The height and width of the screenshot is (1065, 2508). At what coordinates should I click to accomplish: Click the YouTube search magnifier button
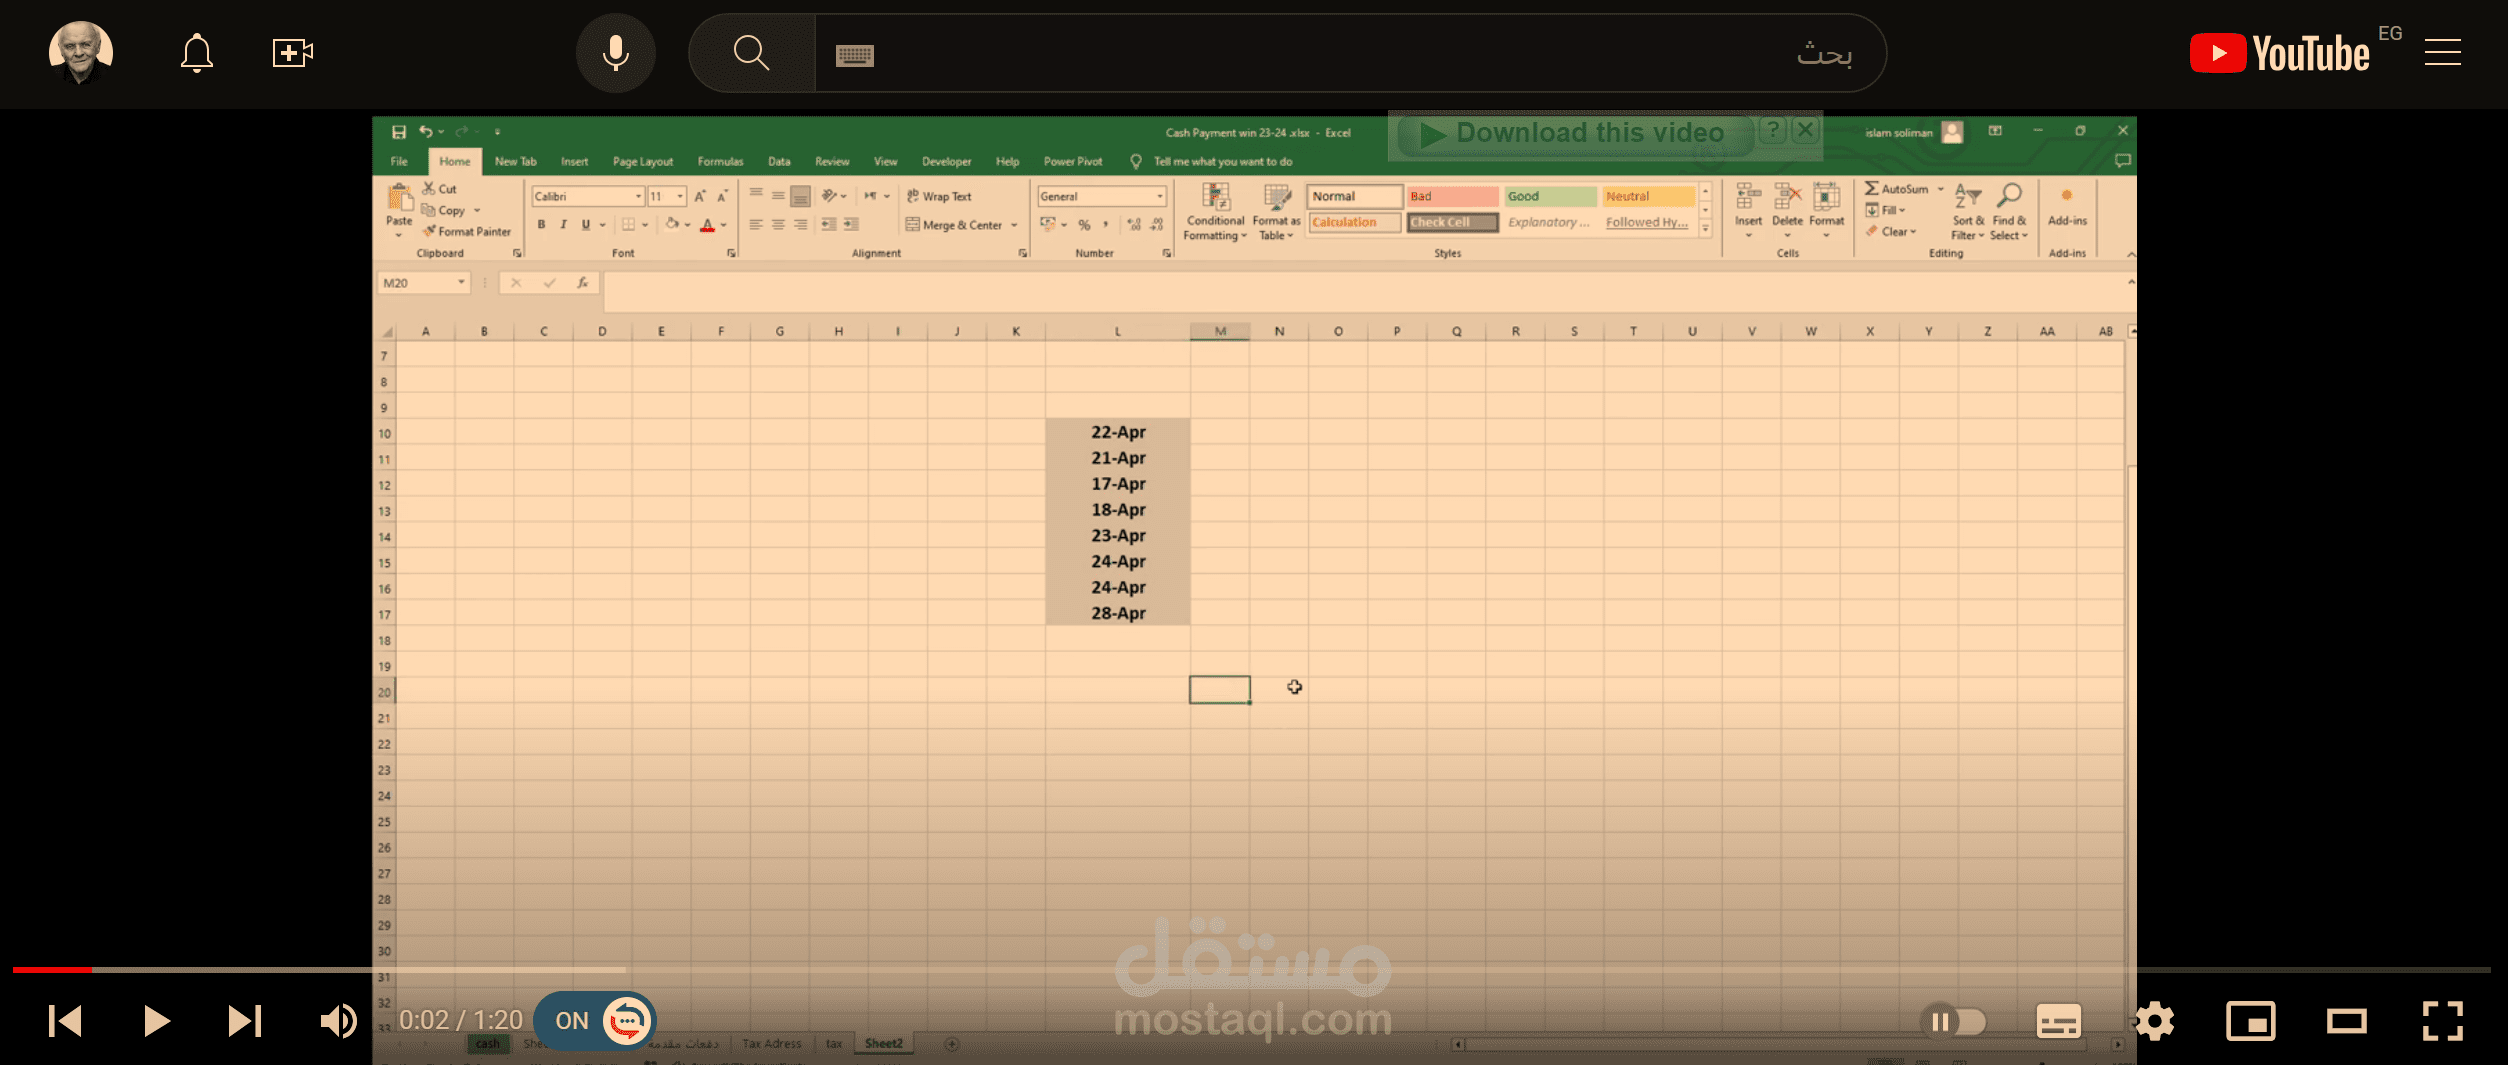coord(752,53)
